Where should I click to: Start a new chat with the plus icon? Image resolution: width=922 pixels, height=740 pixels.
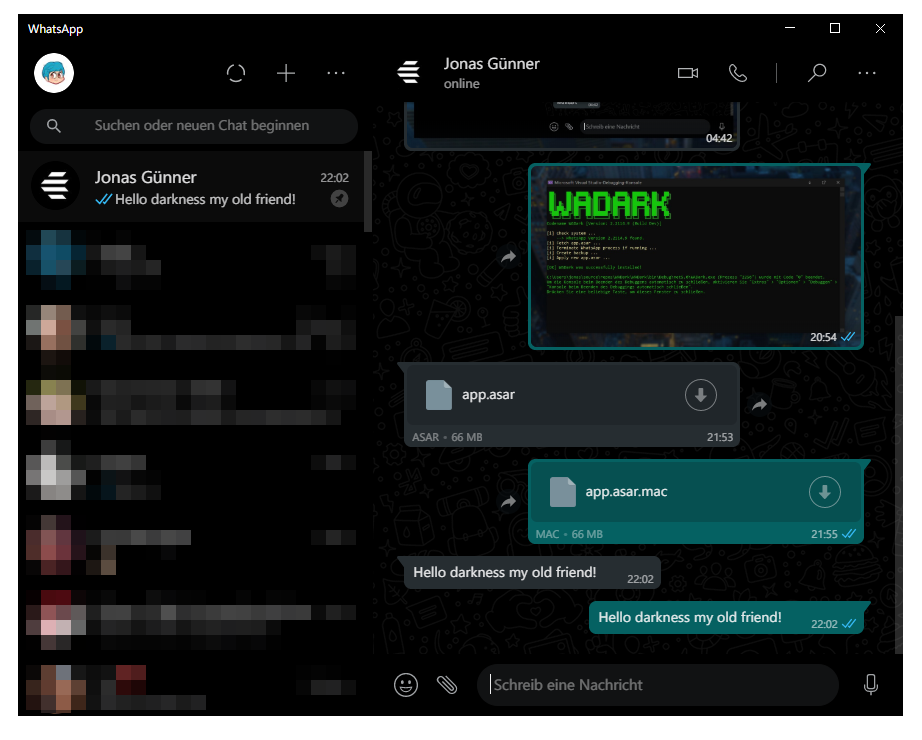[286, 73]
